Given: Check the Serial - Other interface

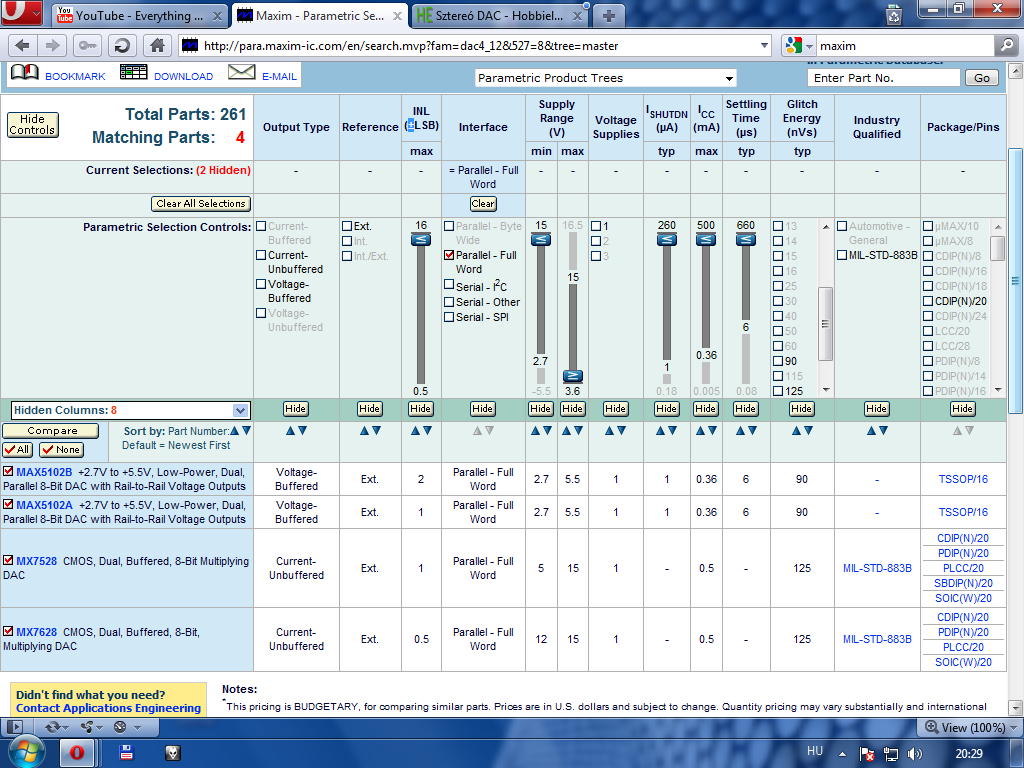Looking at the screenshot, I should point(449,302).
